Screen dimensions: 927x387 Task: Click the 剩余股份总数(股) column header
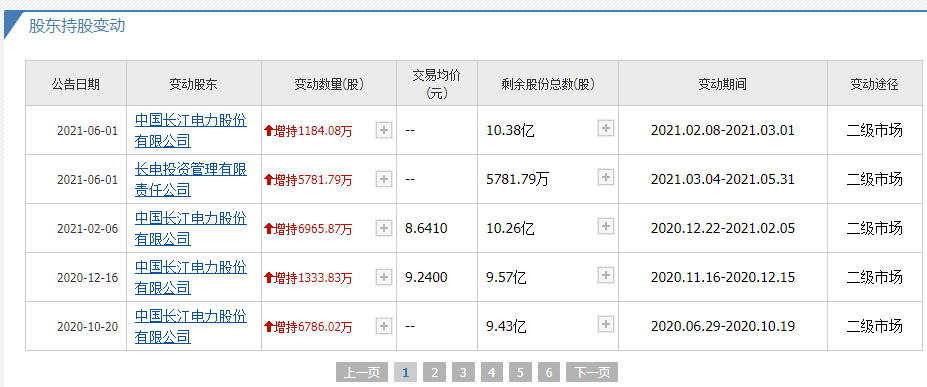pyautogui.click(x=547, y=84)
